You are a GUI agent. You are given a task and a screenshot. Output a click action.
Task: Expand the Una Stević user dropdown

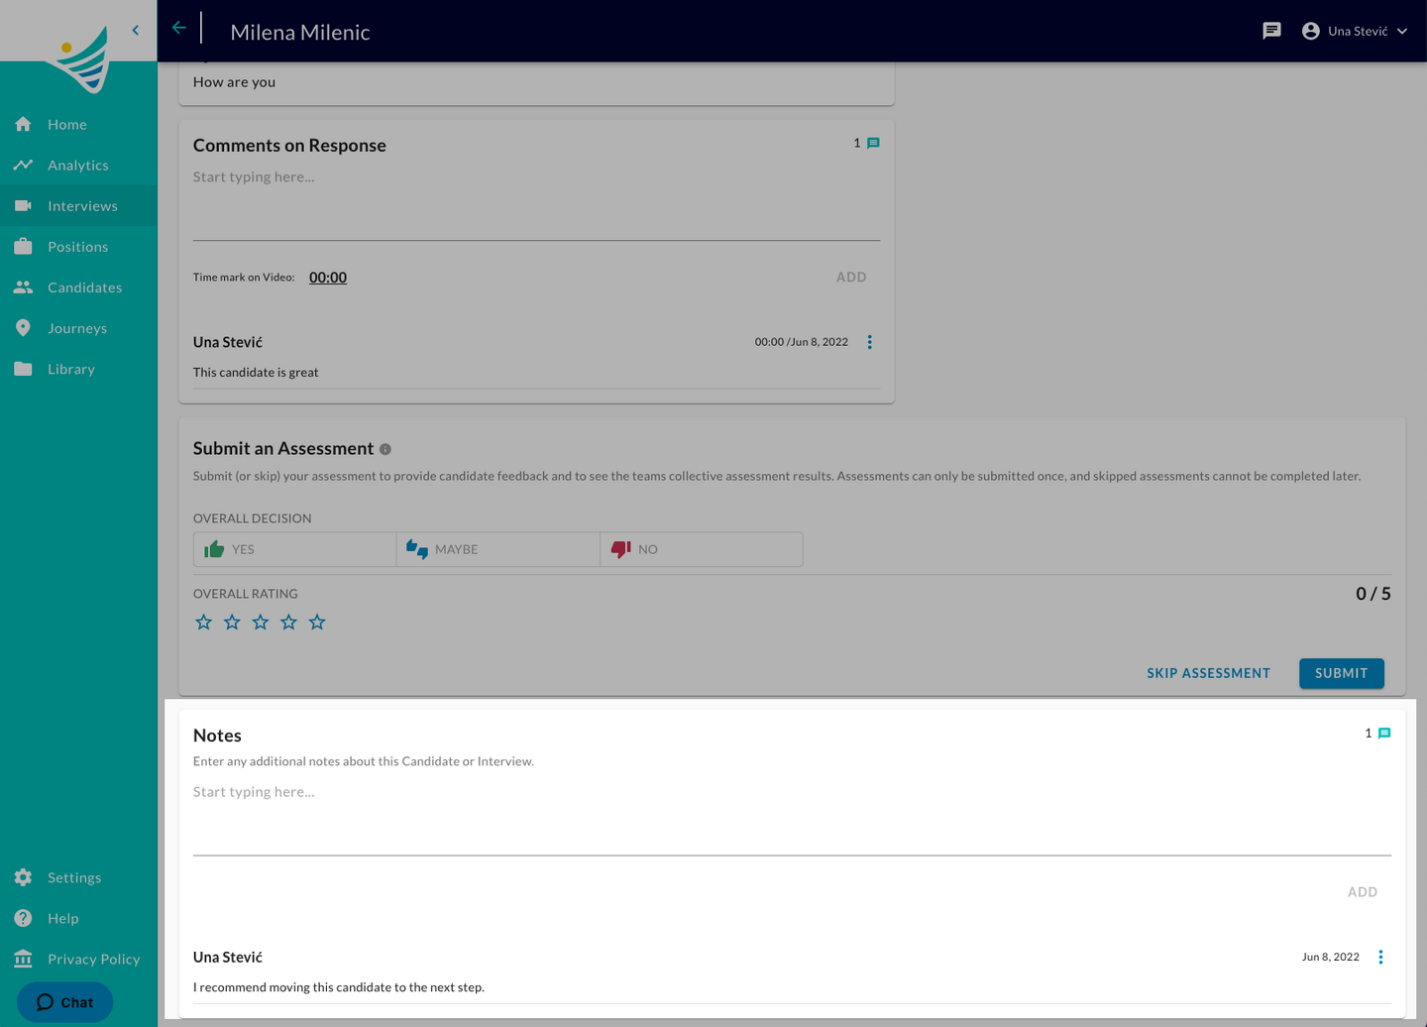coord(1356,31)
